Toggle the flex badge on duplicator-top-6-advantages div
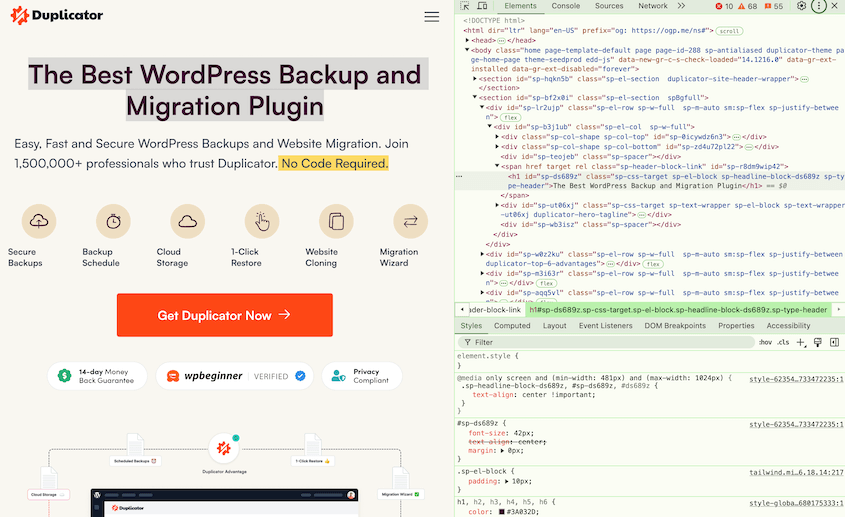The image size is (845, 517). point(653,264)
